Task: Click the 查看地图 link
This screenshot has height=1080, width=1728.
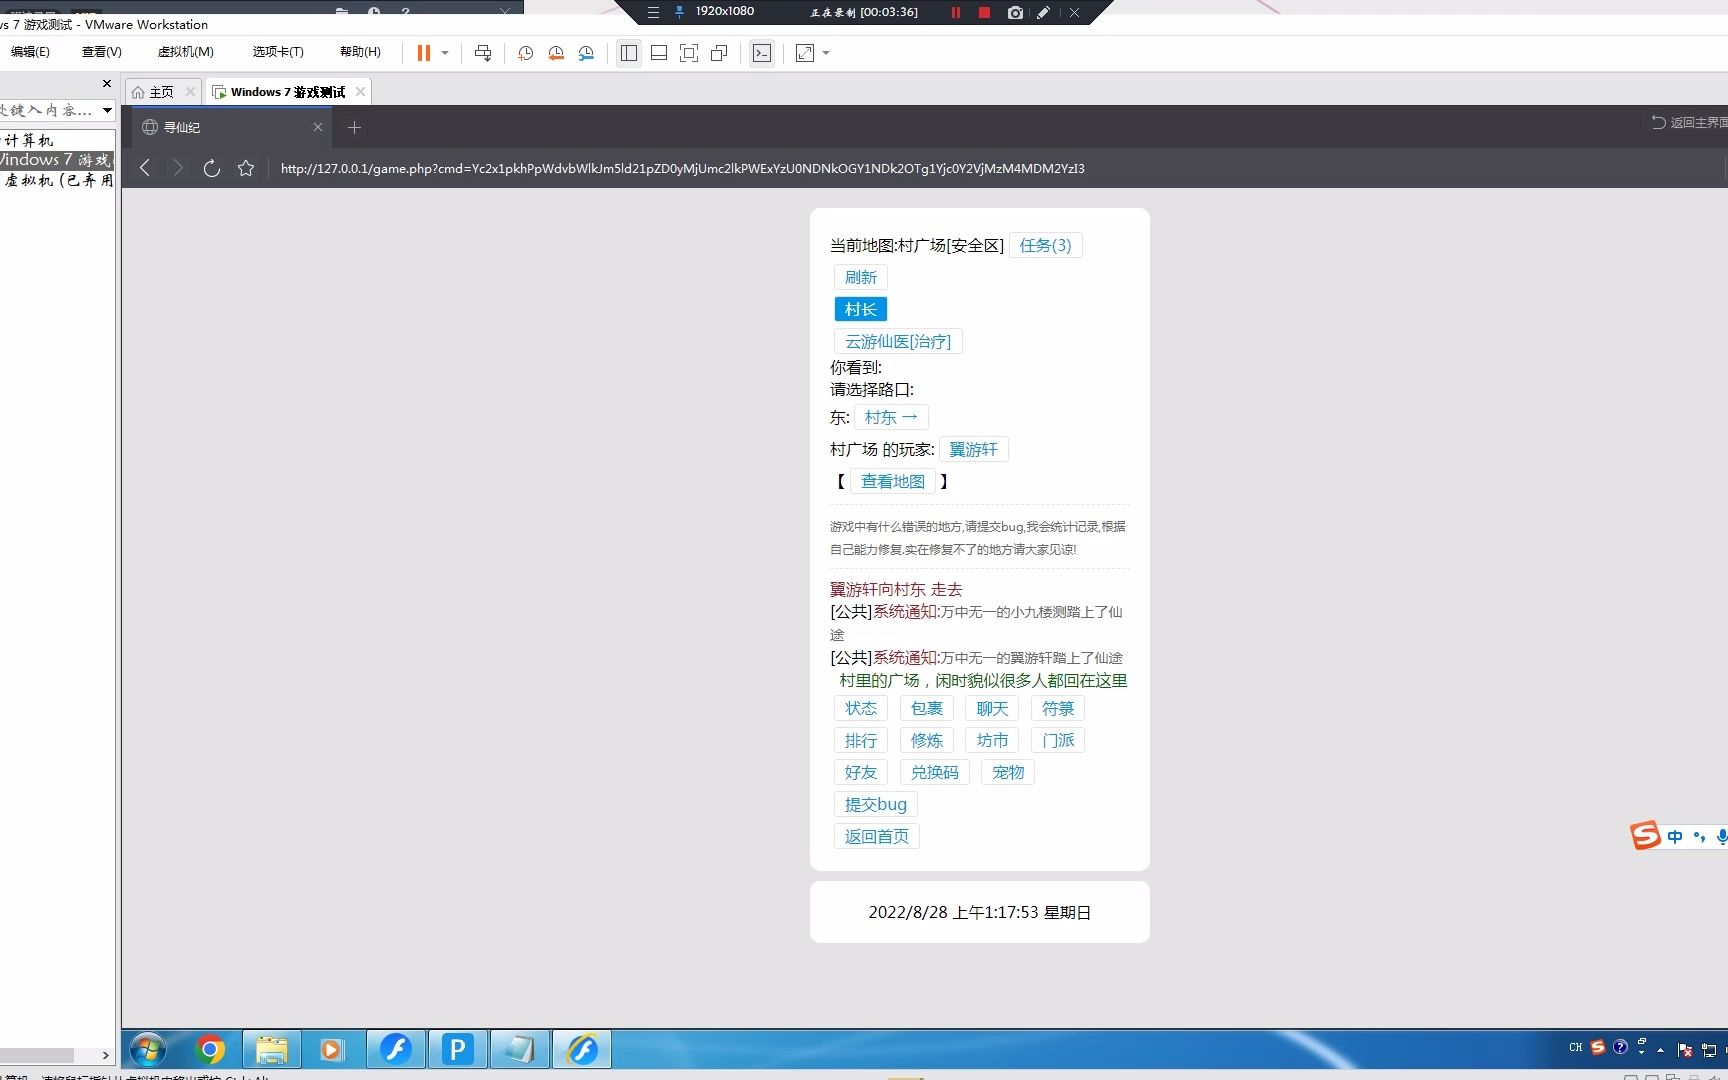Action: click(892, 481)
